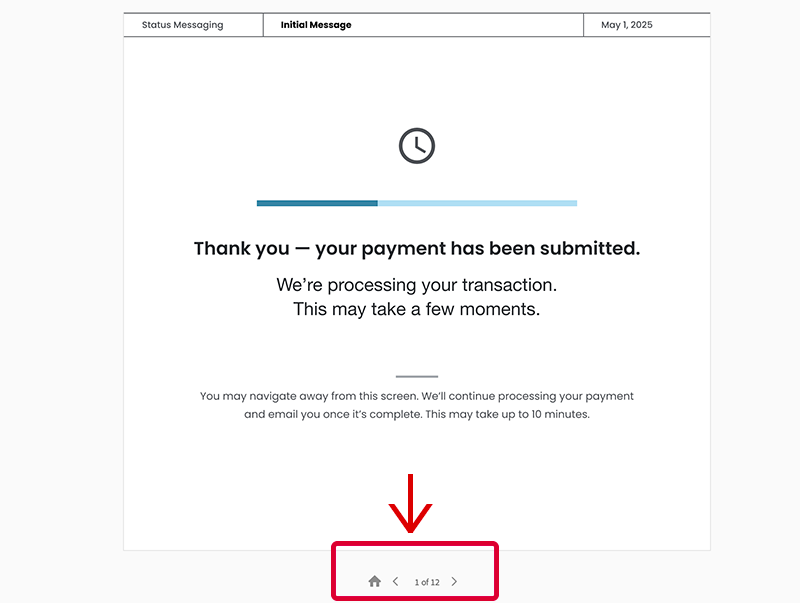The width and height of the screenshot is (800, 603).
Task: Click the 'We're processing your transaction' text
Action: click(x=417, y=285)
